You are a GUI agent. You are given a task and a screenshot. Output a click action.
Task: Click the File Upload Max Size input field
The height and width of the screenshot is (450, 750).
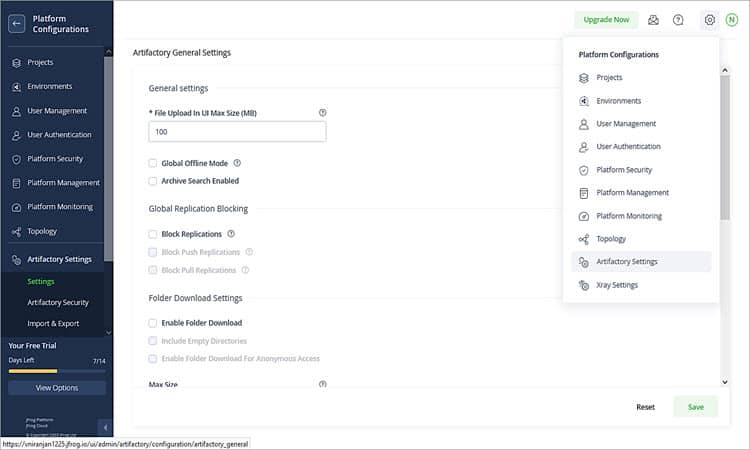point(237,132)
